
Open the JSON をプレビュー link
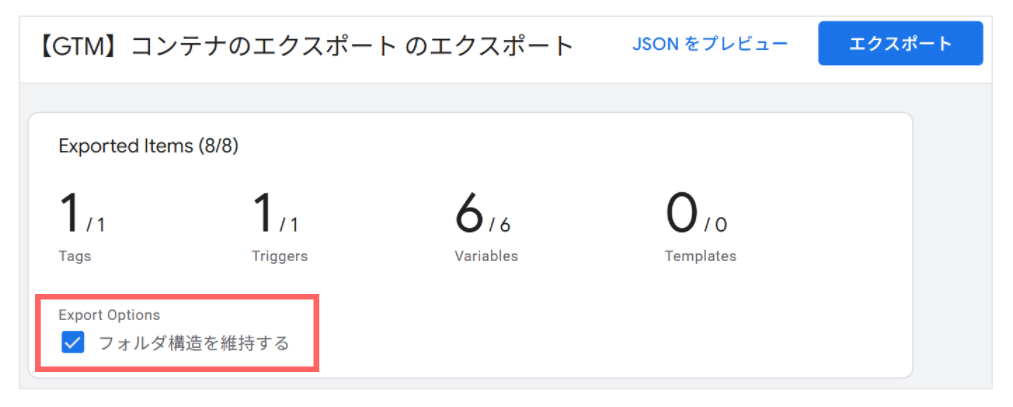click(x=710, y=45)
